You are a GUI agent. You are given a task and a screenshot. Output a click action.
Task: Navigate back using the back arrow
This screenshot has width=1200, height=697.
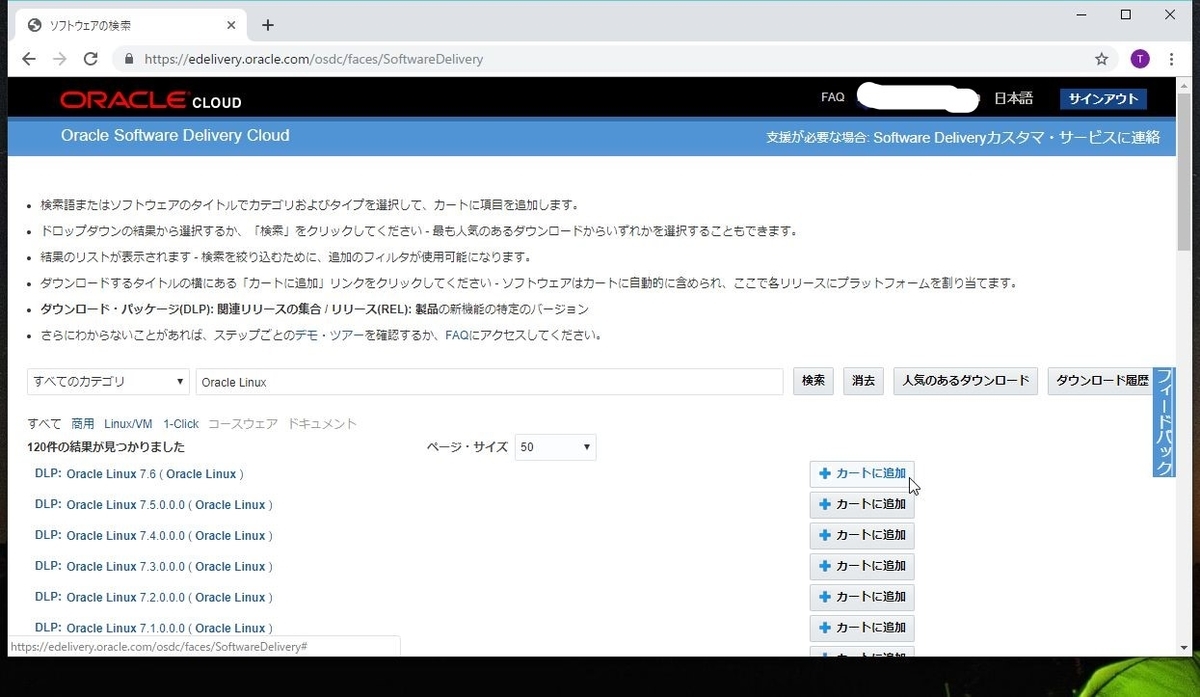click(29, 59)
